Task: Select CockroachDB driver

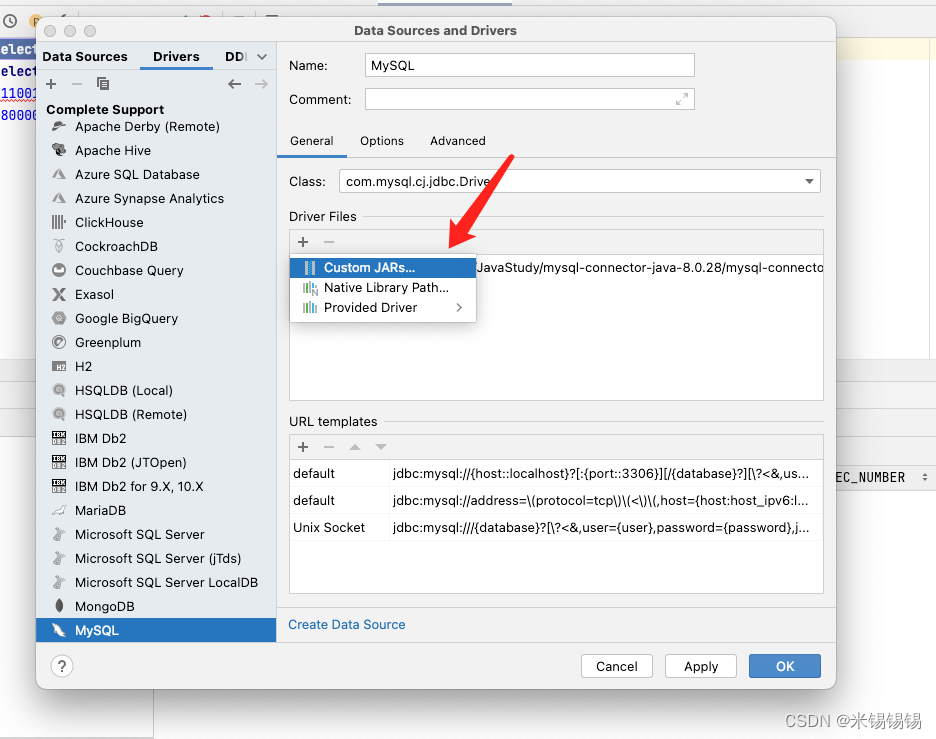Action: (156, 247)
